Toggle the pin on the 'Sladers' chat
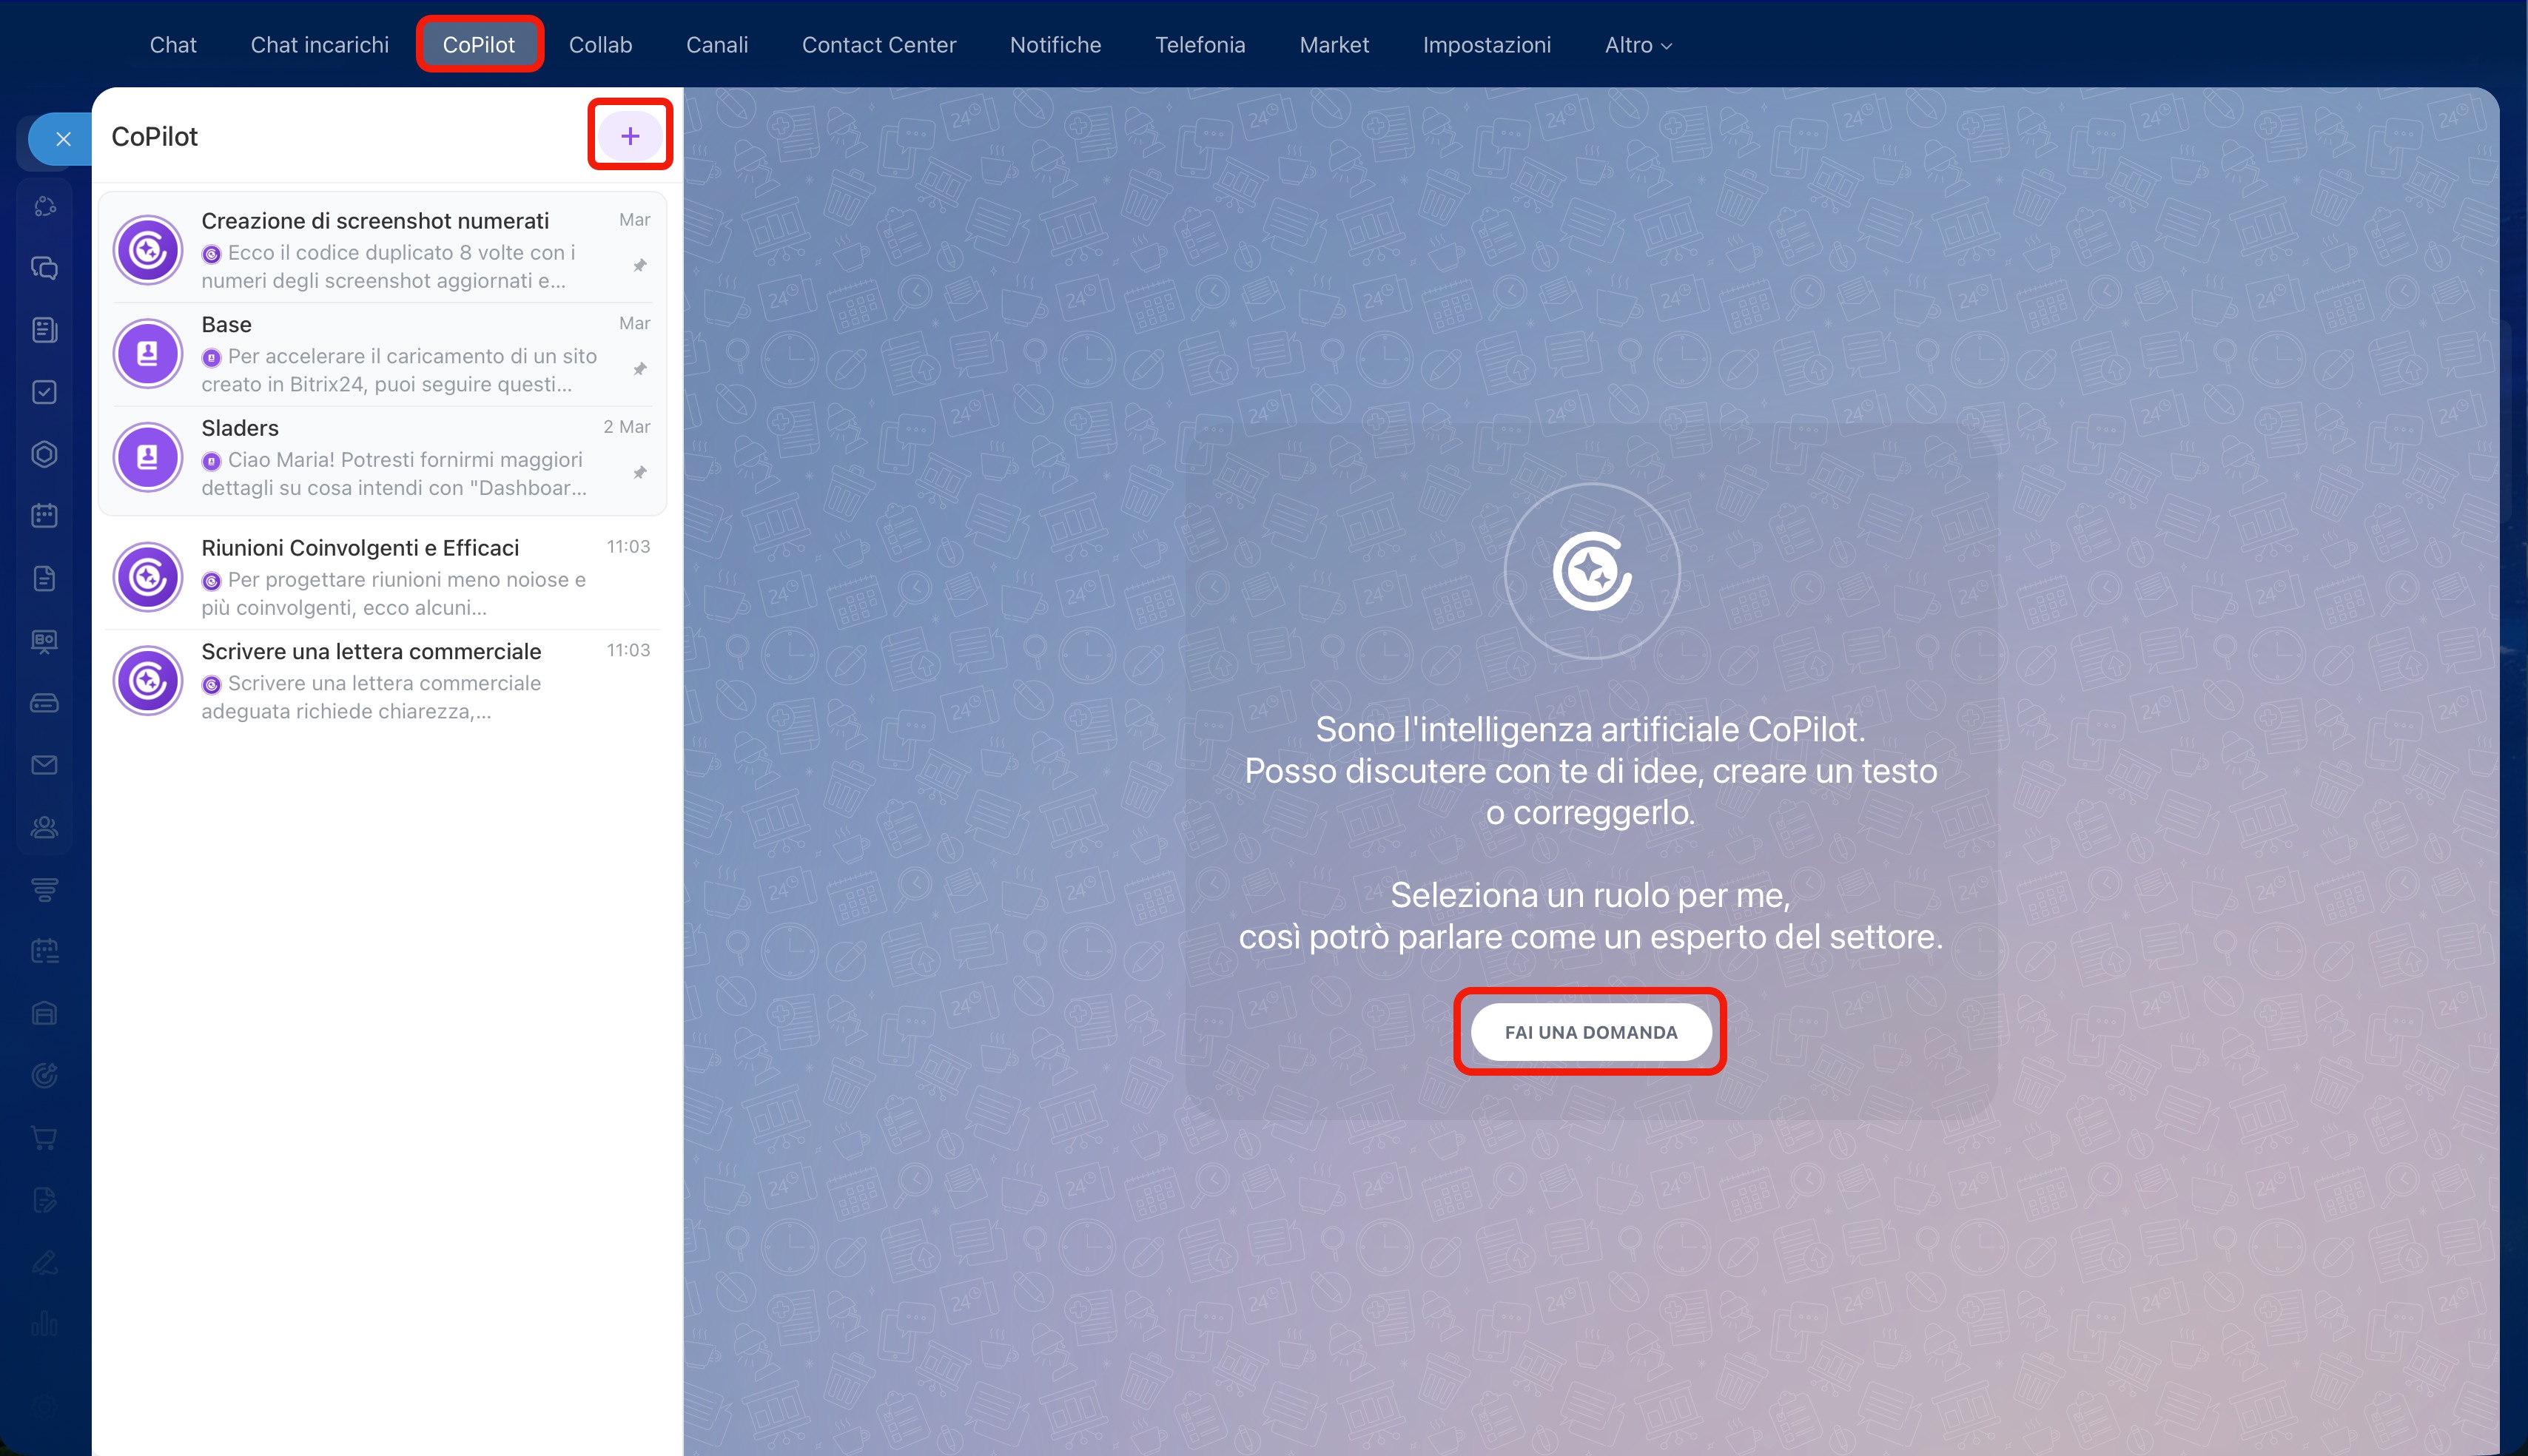The image size is (2528, 1456). point(640,472)
